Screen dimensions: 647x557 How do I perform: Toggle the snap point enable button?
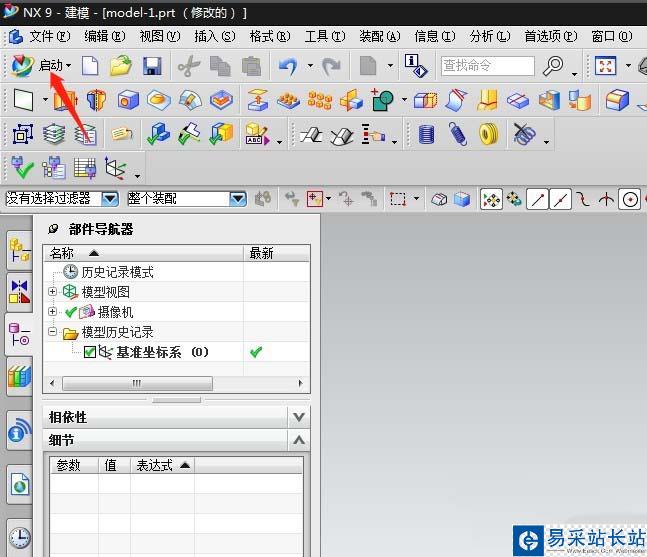pos(491,199)
